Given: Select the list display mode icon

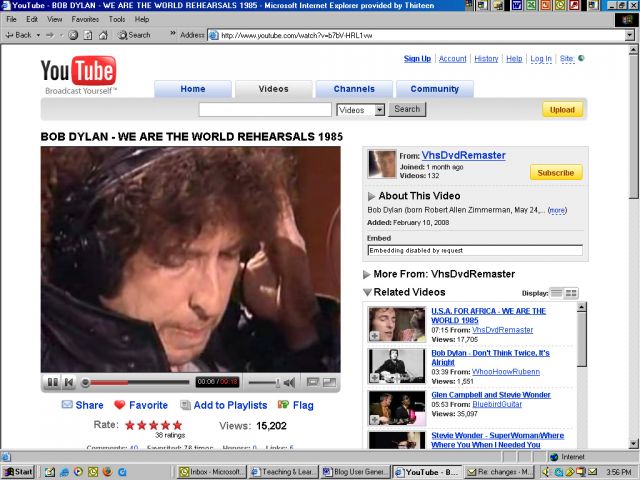Looking at the screenshot, I should coord(556,293).
